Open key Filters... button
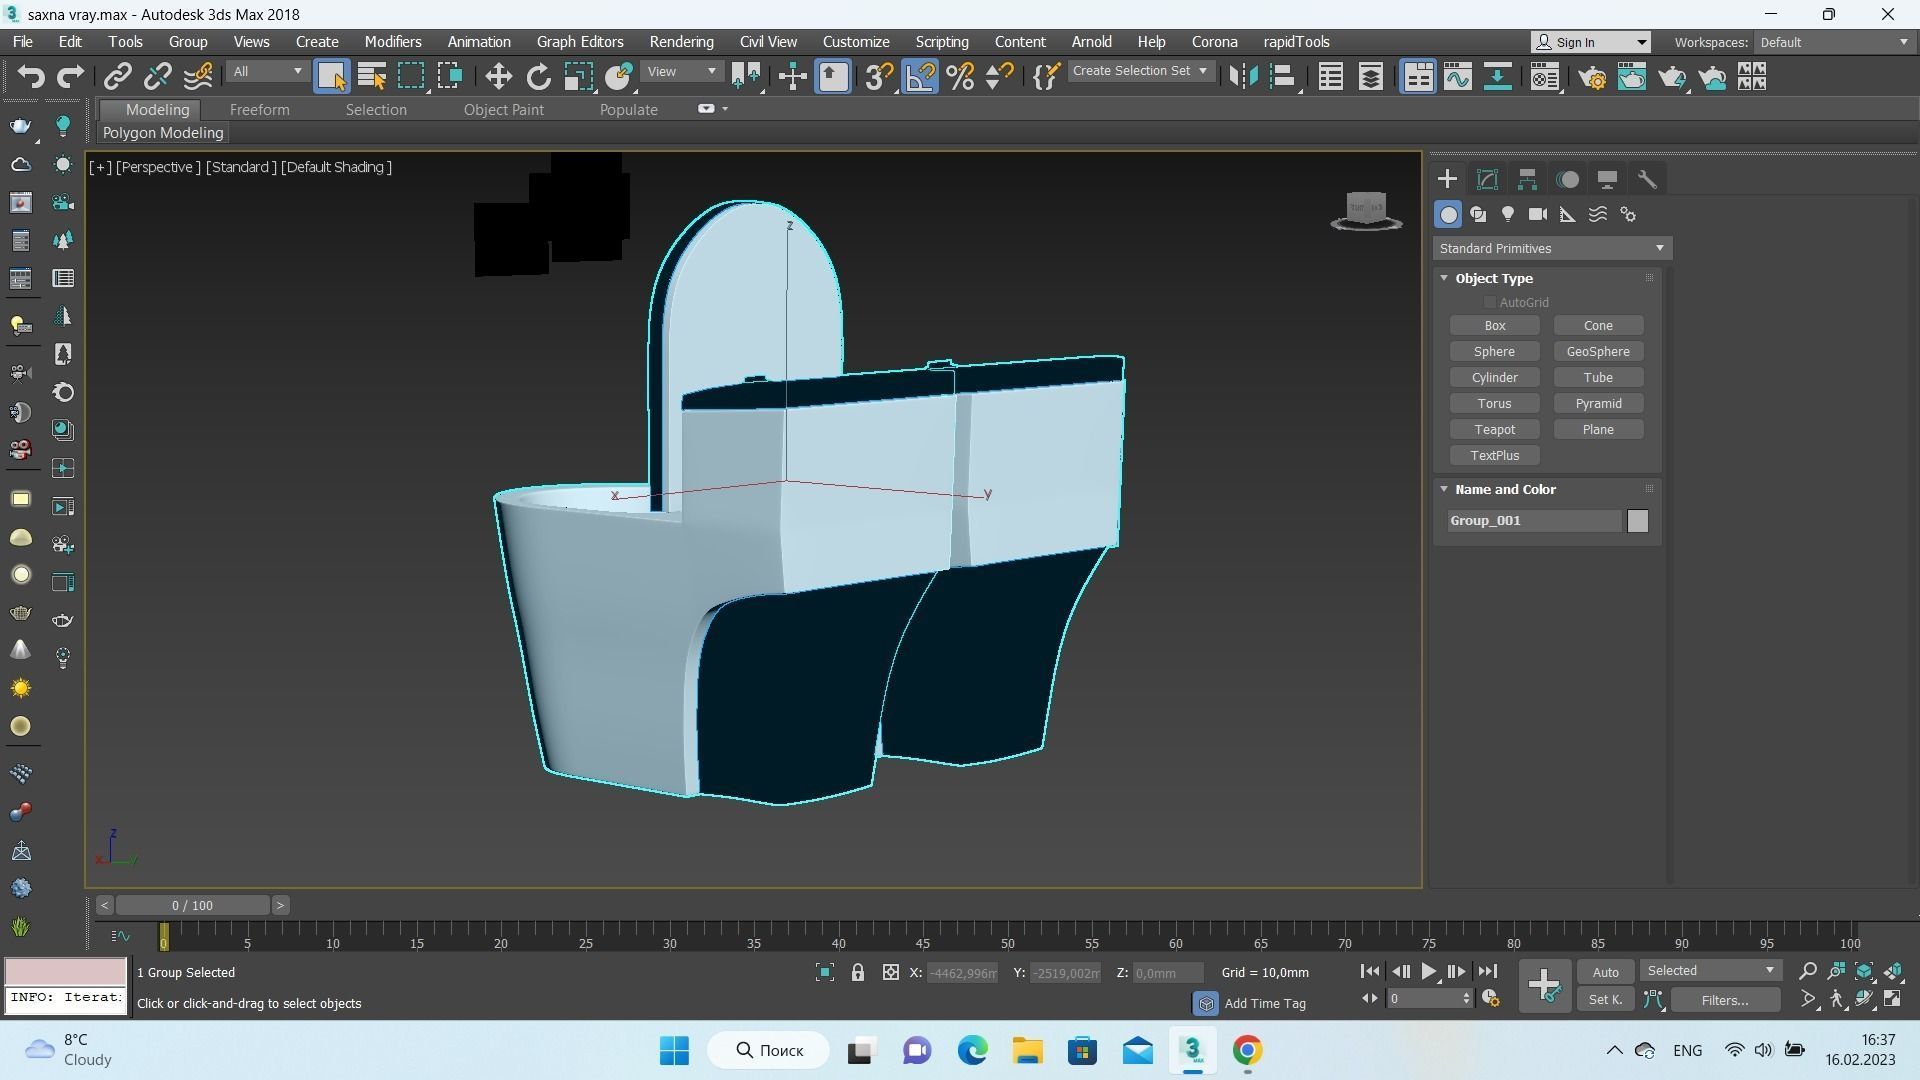The height and width of the screenshot is (1080, 1920). 1725,1000
